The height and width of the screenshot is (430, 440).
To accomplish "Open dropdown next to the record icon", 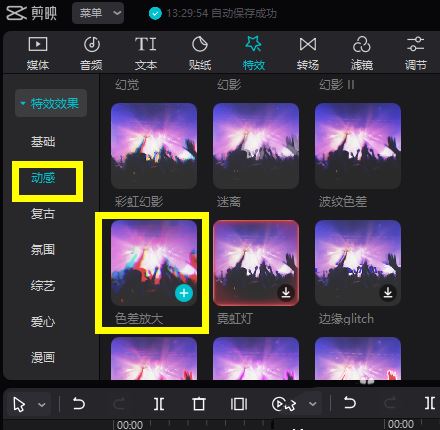I will [x=312, y=404].
